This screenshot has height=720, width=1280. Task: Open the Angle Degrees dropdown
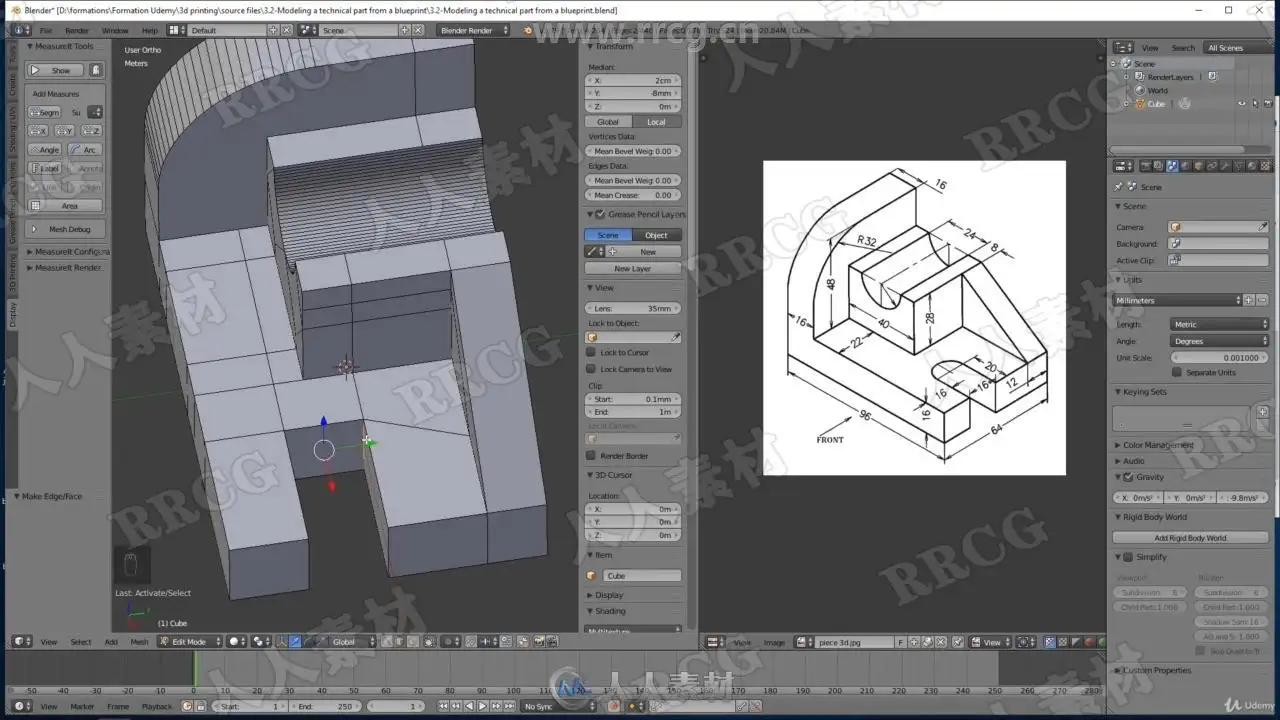pos(1220,341)
